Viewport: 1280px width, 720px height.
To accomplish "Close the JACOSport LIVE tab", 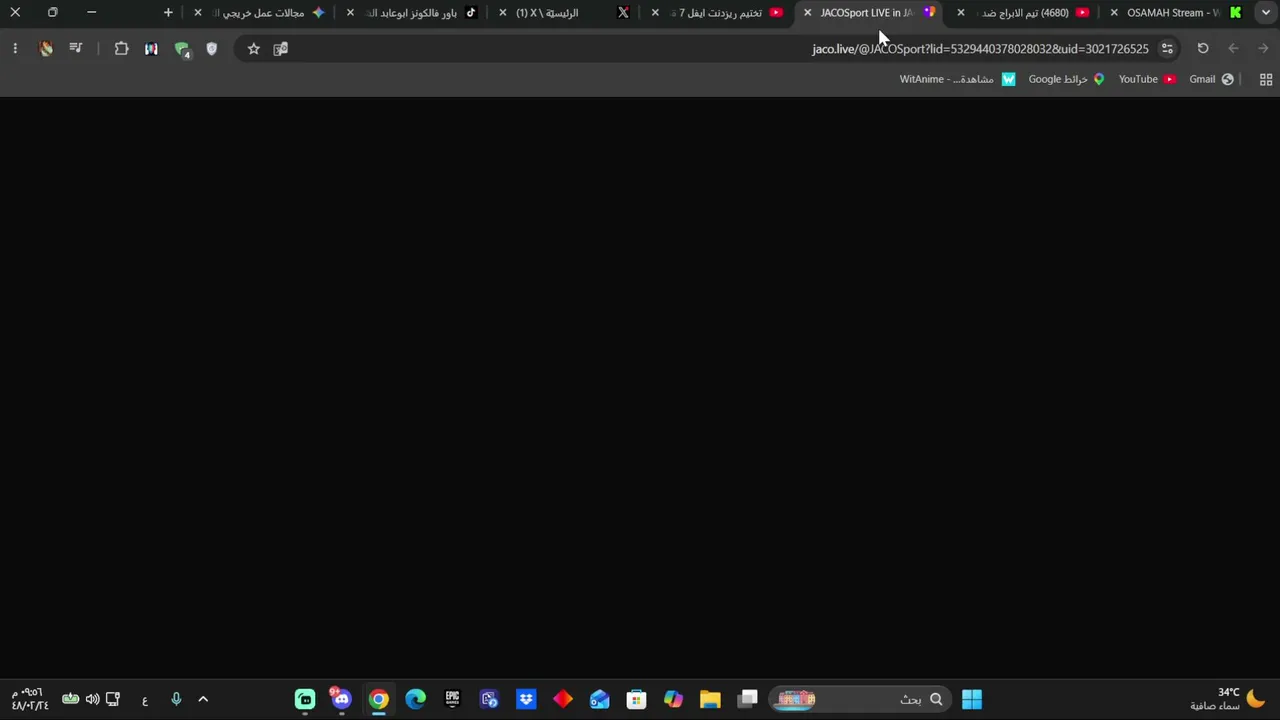I will pos(808,13).
